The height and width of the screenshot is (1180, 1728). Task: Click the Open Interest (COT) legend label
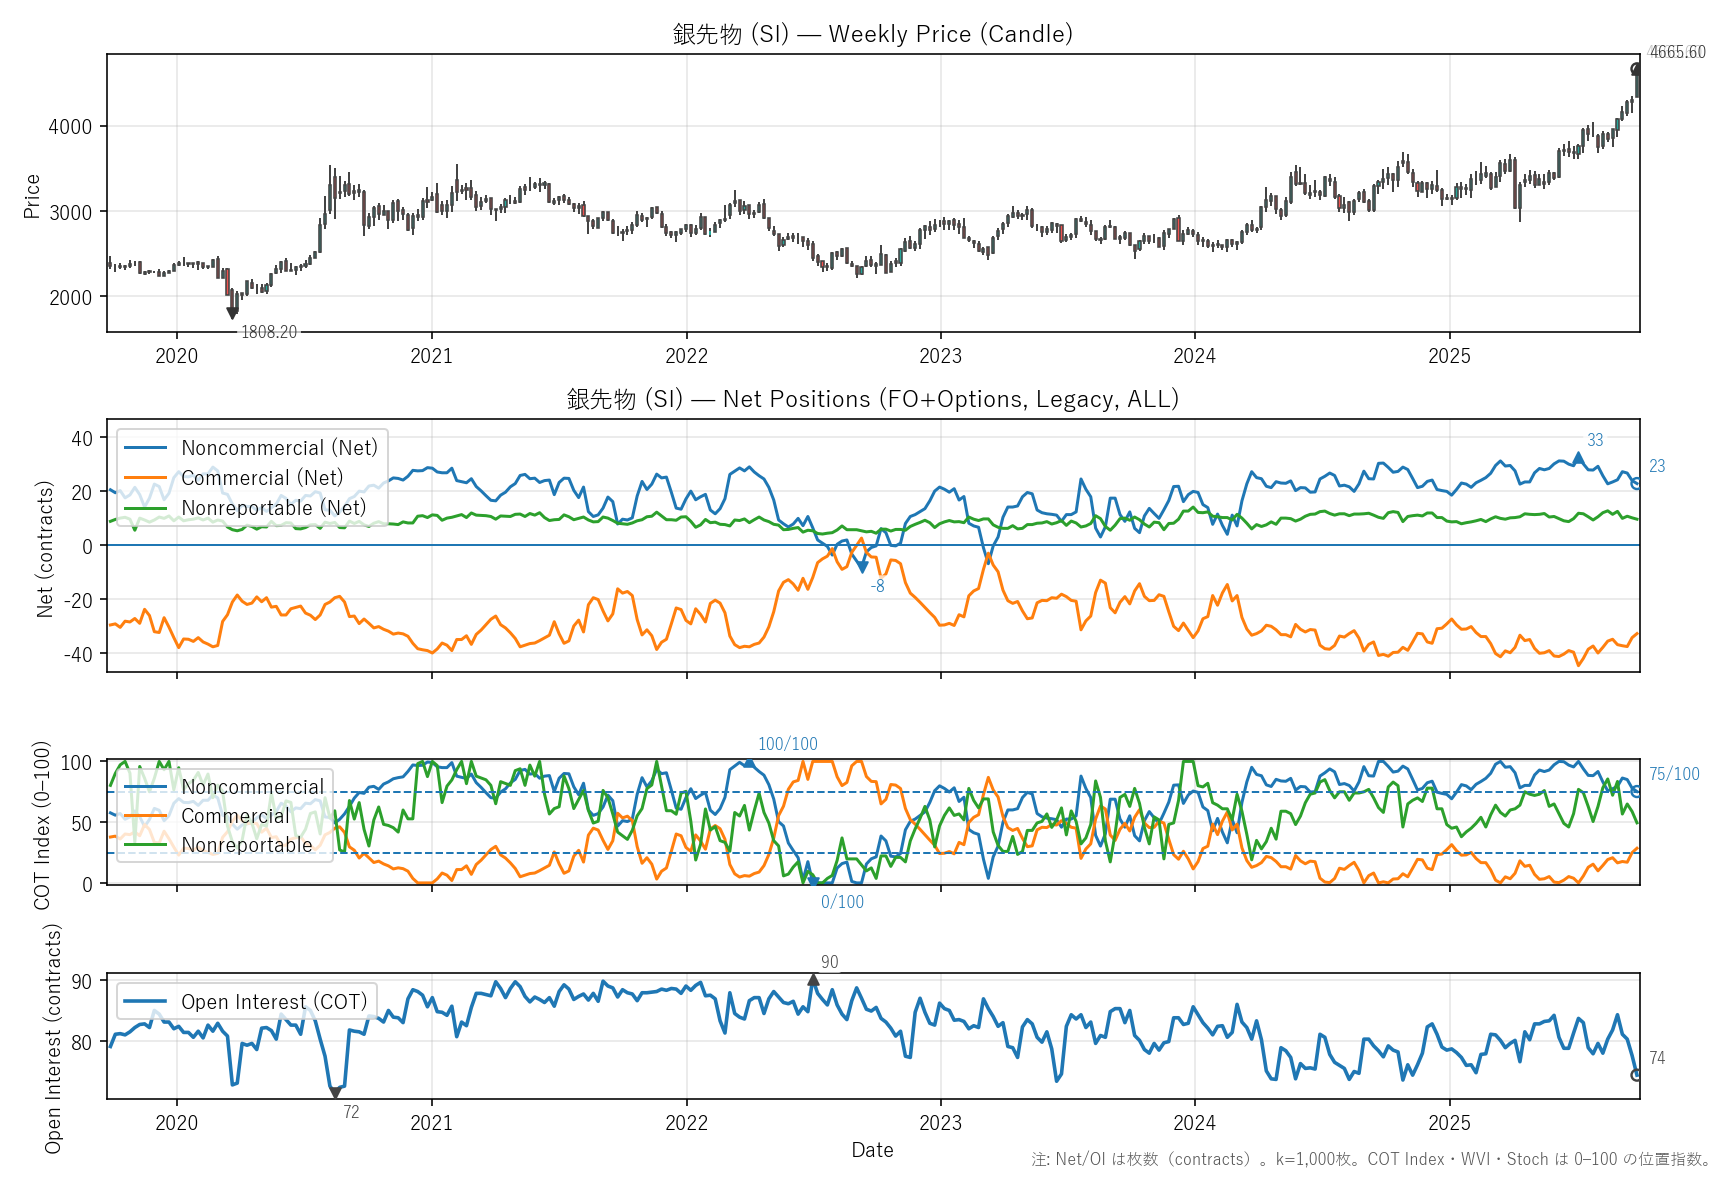pos(273,1002)
